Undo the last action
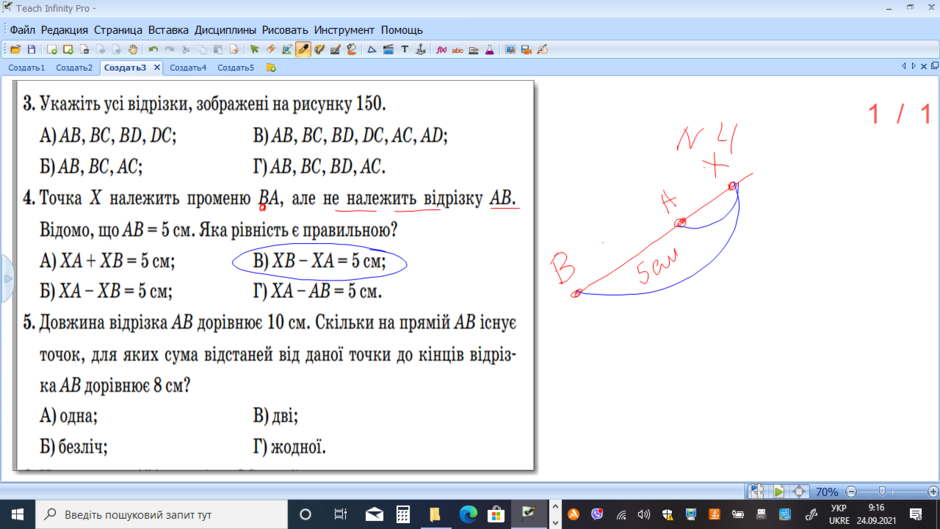The height and width of the screenshot is (529, 940). (153, 50)
